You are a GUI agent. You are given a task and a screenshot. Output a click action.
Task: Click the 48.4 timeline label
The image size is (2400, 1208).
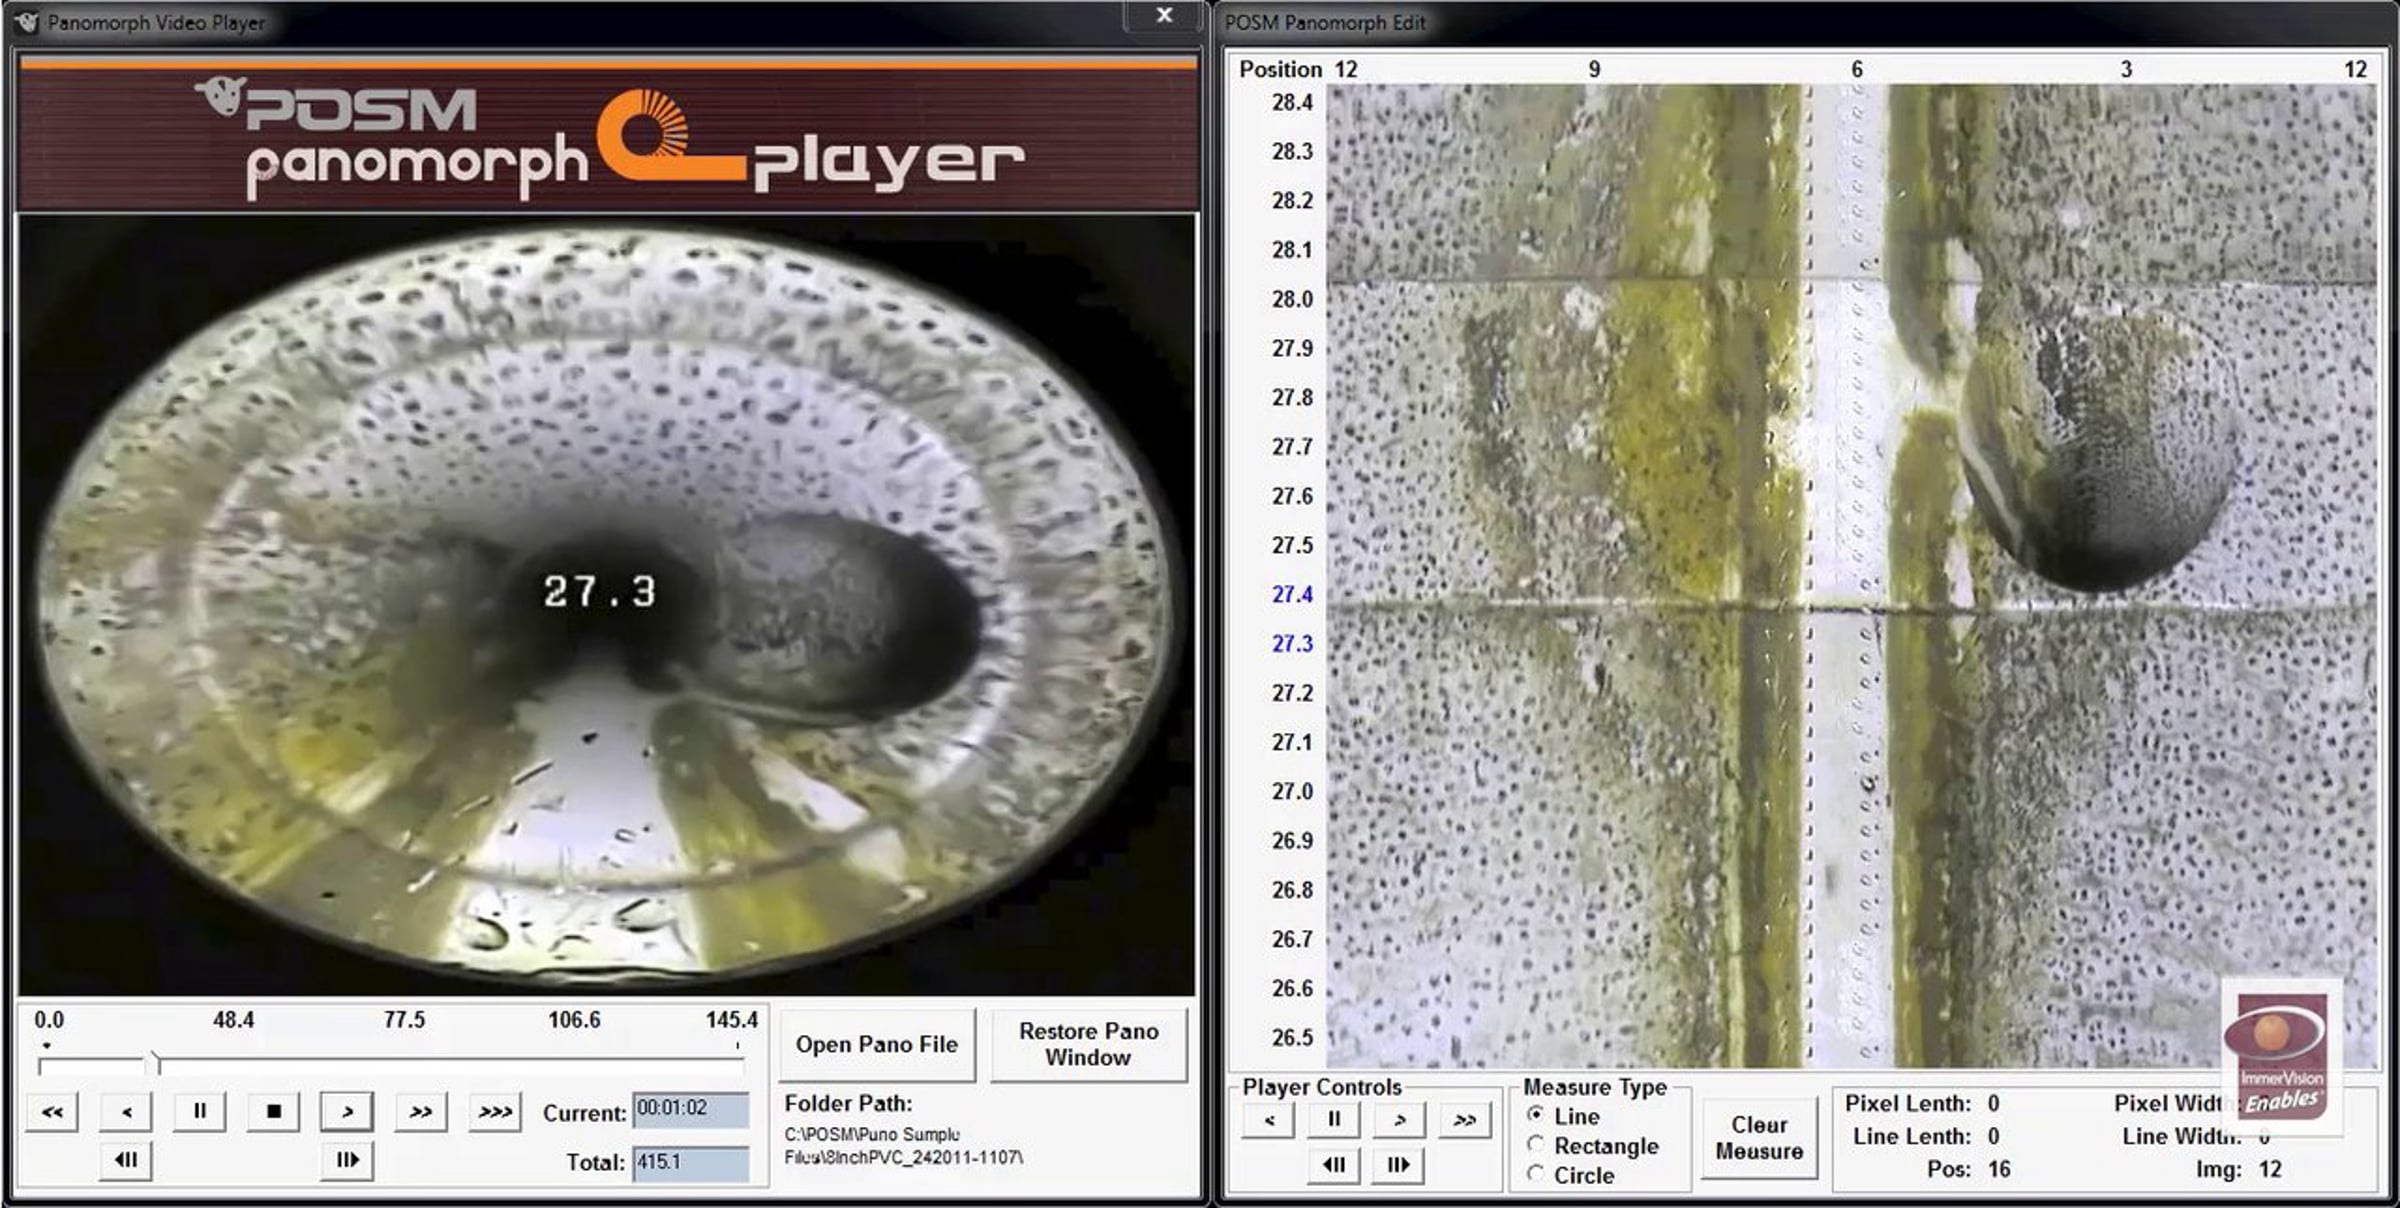pyautogui.click(x=233, y=1021)
